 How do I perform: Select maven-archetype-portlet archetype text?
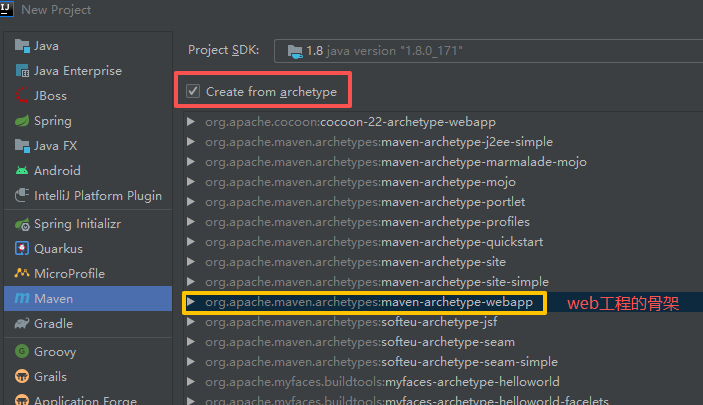(x=365, y=202)
